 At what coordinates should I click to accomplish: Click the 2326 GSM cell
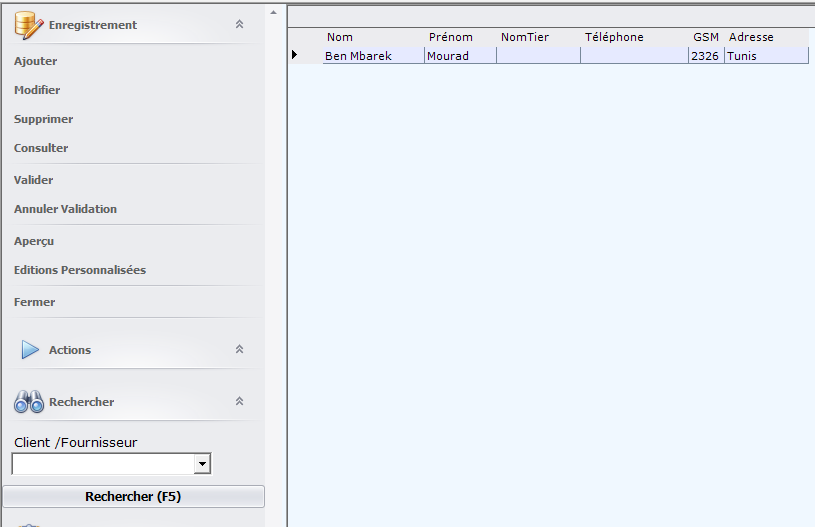click(x=706, y=56)
